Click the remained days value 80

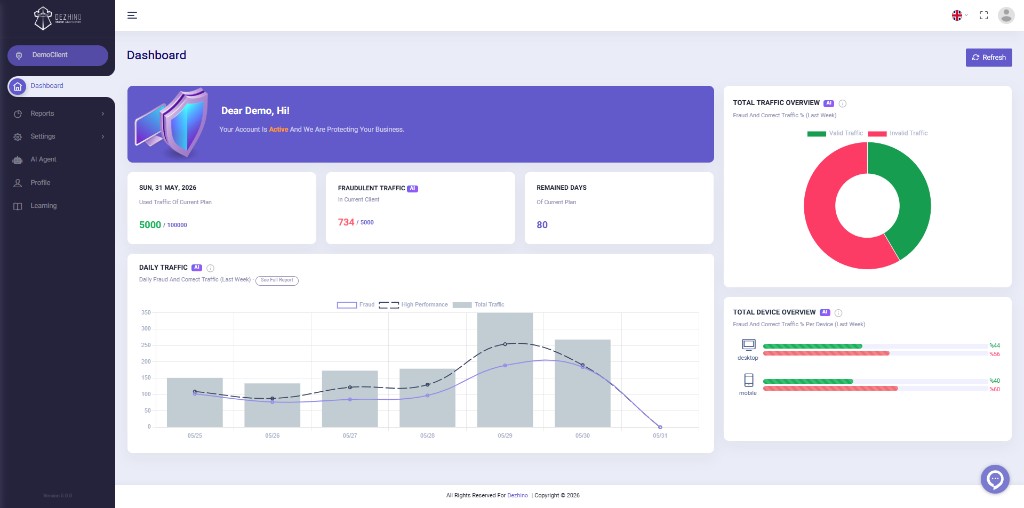click(x=542, y=225)
